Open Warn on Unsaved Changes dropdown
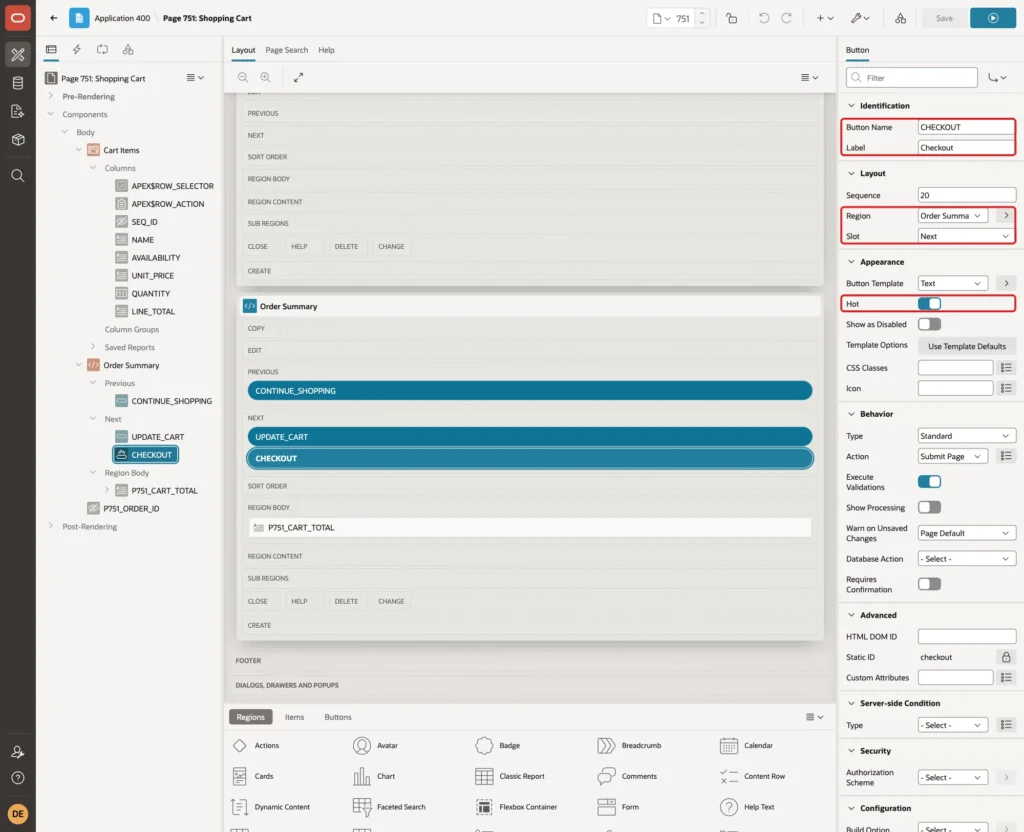The height and width of the screenshot is (832, 1024). (967, 533)
